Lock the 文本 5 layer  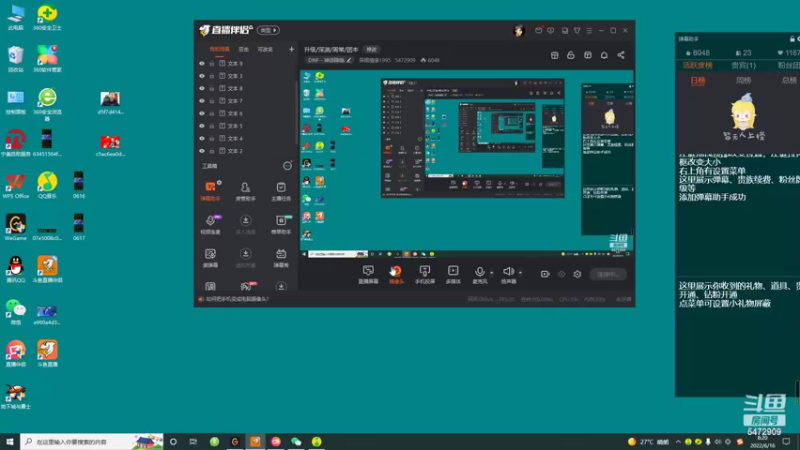[x=212, y=126]
